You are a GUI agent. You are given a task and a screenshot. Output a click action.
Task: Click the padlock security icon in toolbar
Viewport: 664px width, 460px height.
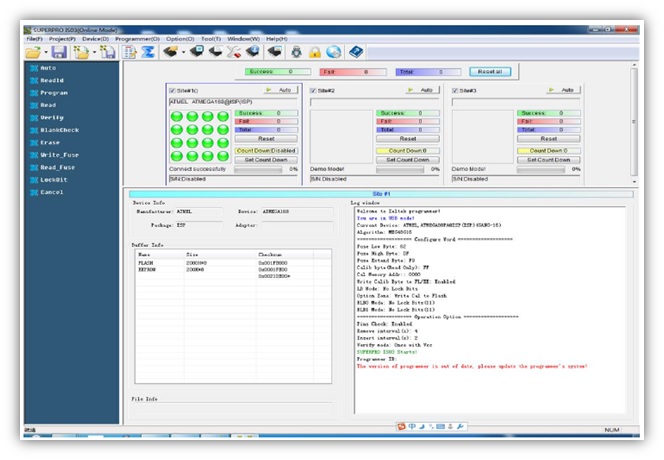[x=313, y=52]
